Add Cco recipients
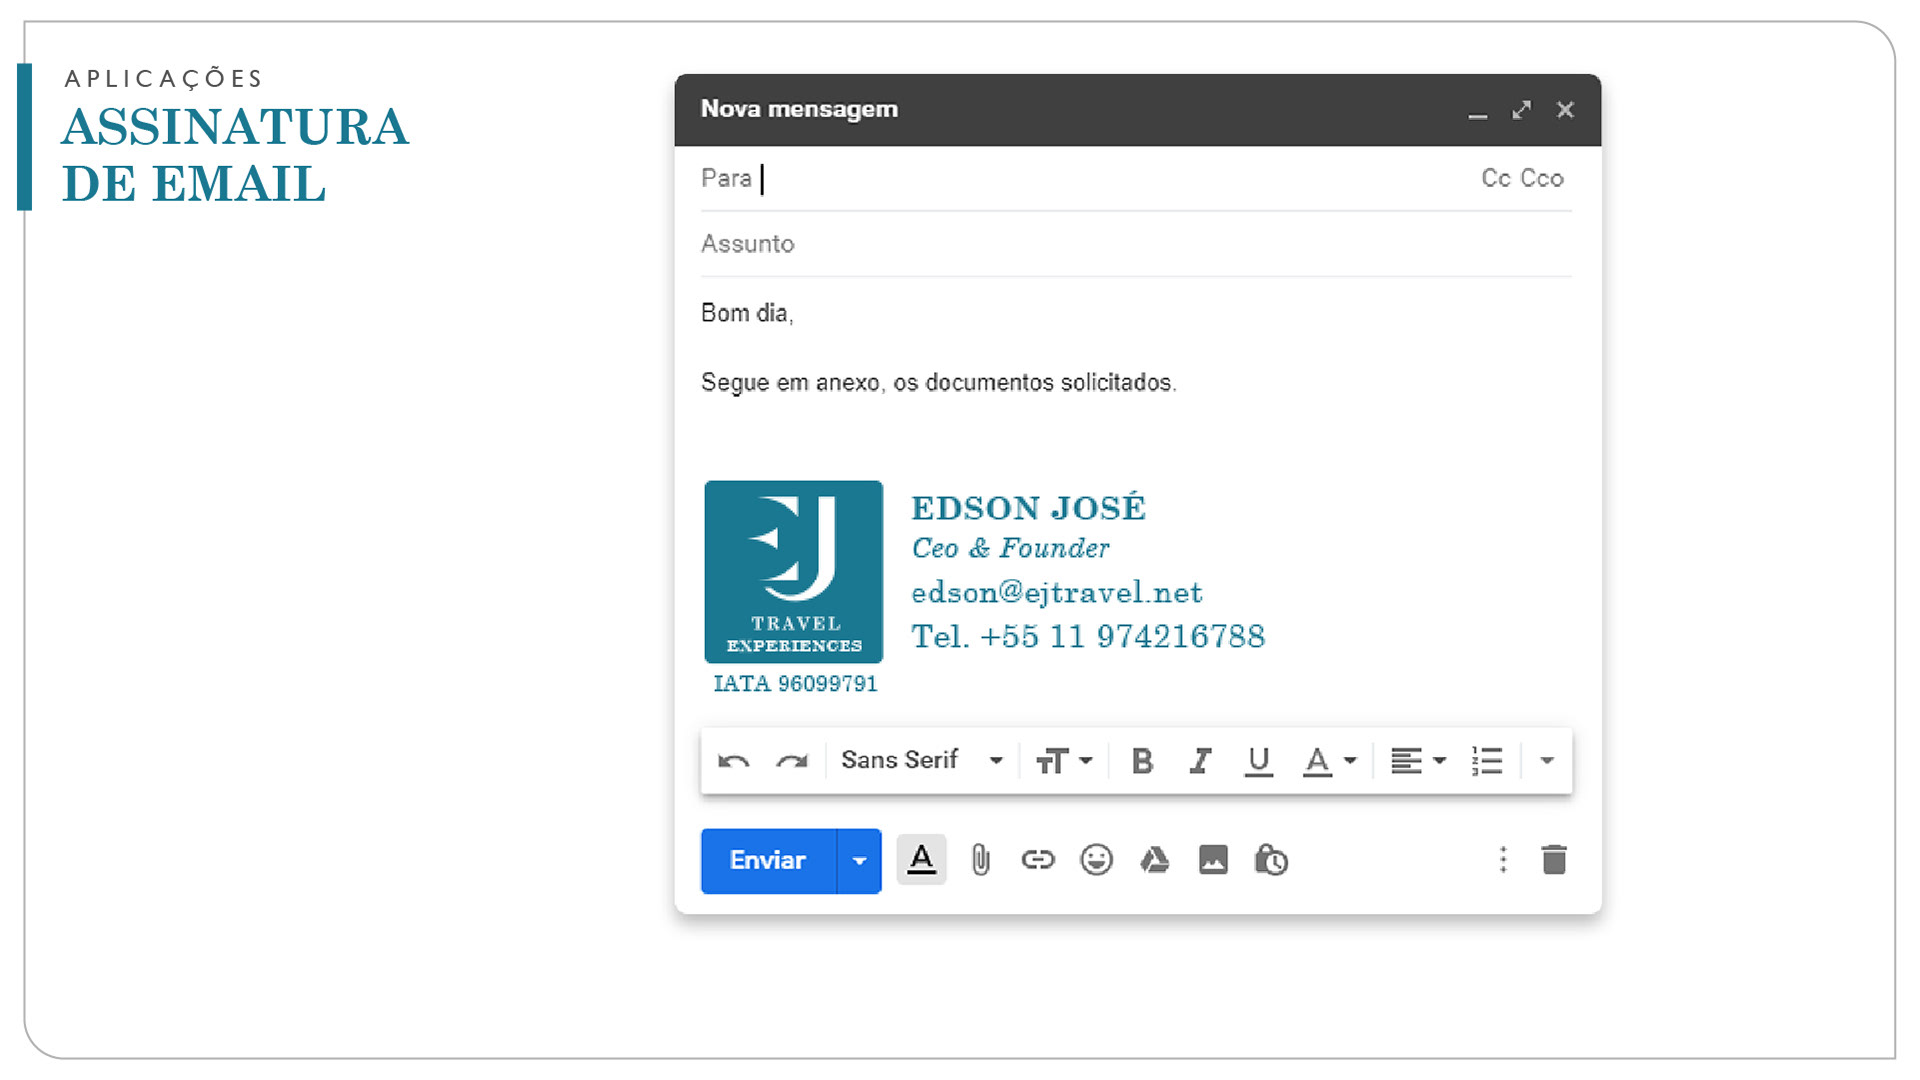Viewport: 1920px width, 1080px height. (x=1542, y=178)
